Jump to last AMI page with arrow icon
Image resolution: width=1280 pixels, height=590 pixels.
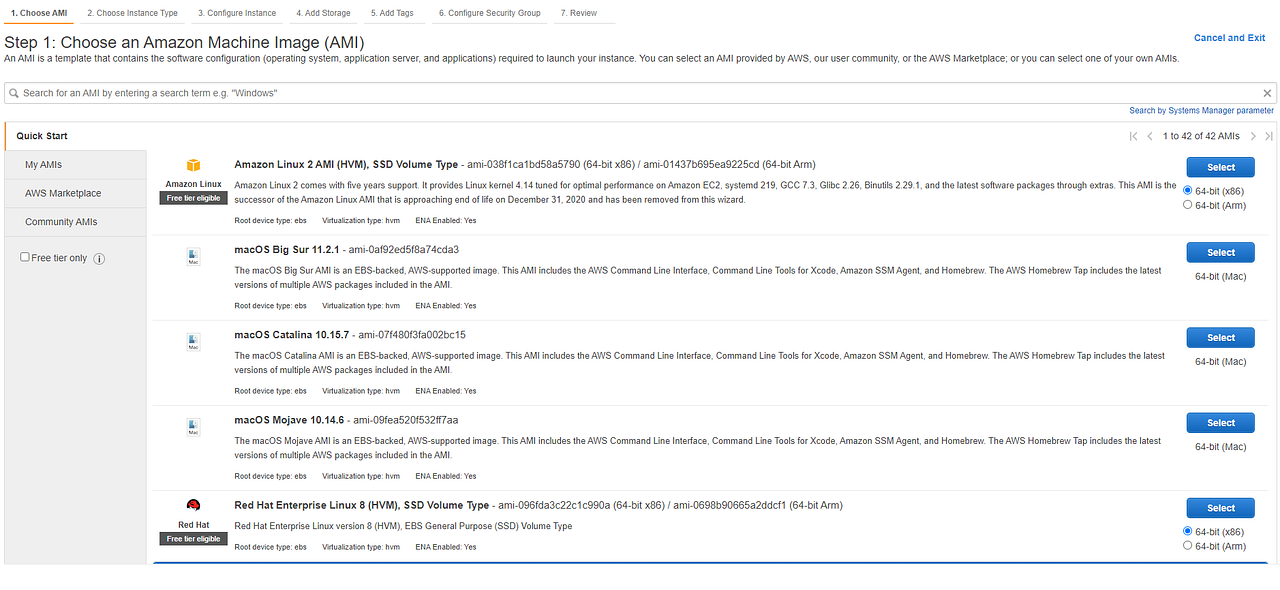(1268, 136)
